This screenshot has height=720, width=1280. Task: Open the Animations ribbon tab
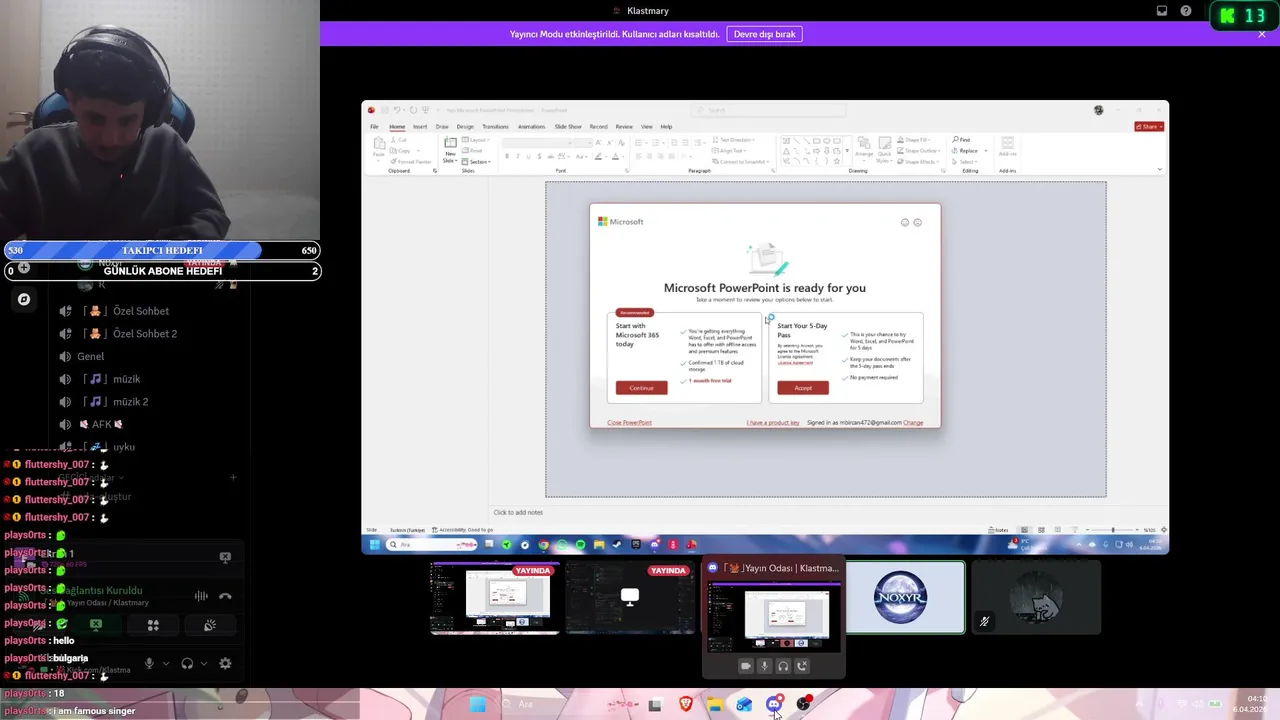pos(531,127)
